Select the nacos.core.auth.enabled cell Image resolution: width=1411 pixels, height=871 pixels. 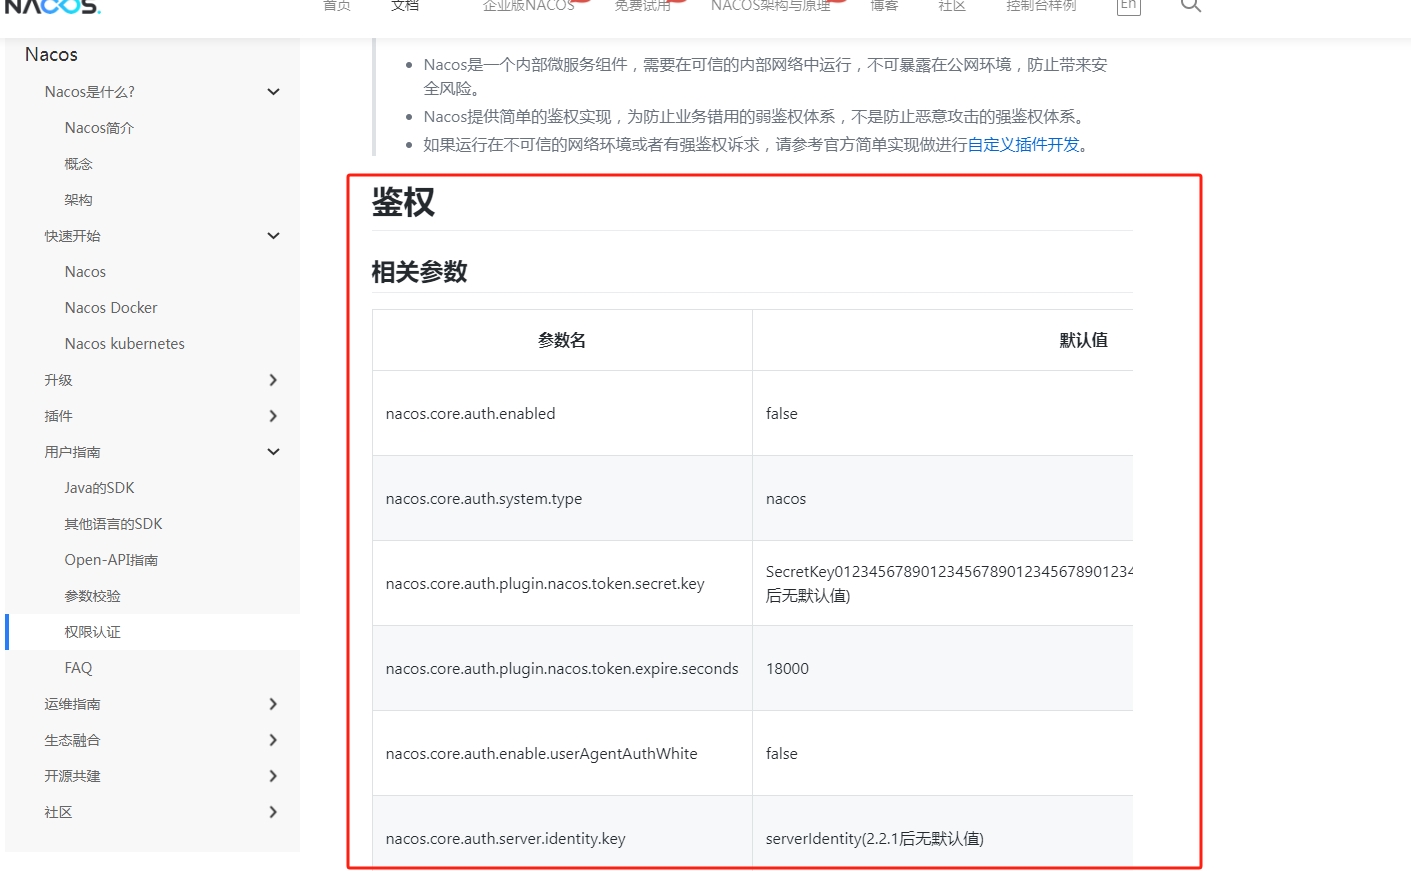click(562, 413)
